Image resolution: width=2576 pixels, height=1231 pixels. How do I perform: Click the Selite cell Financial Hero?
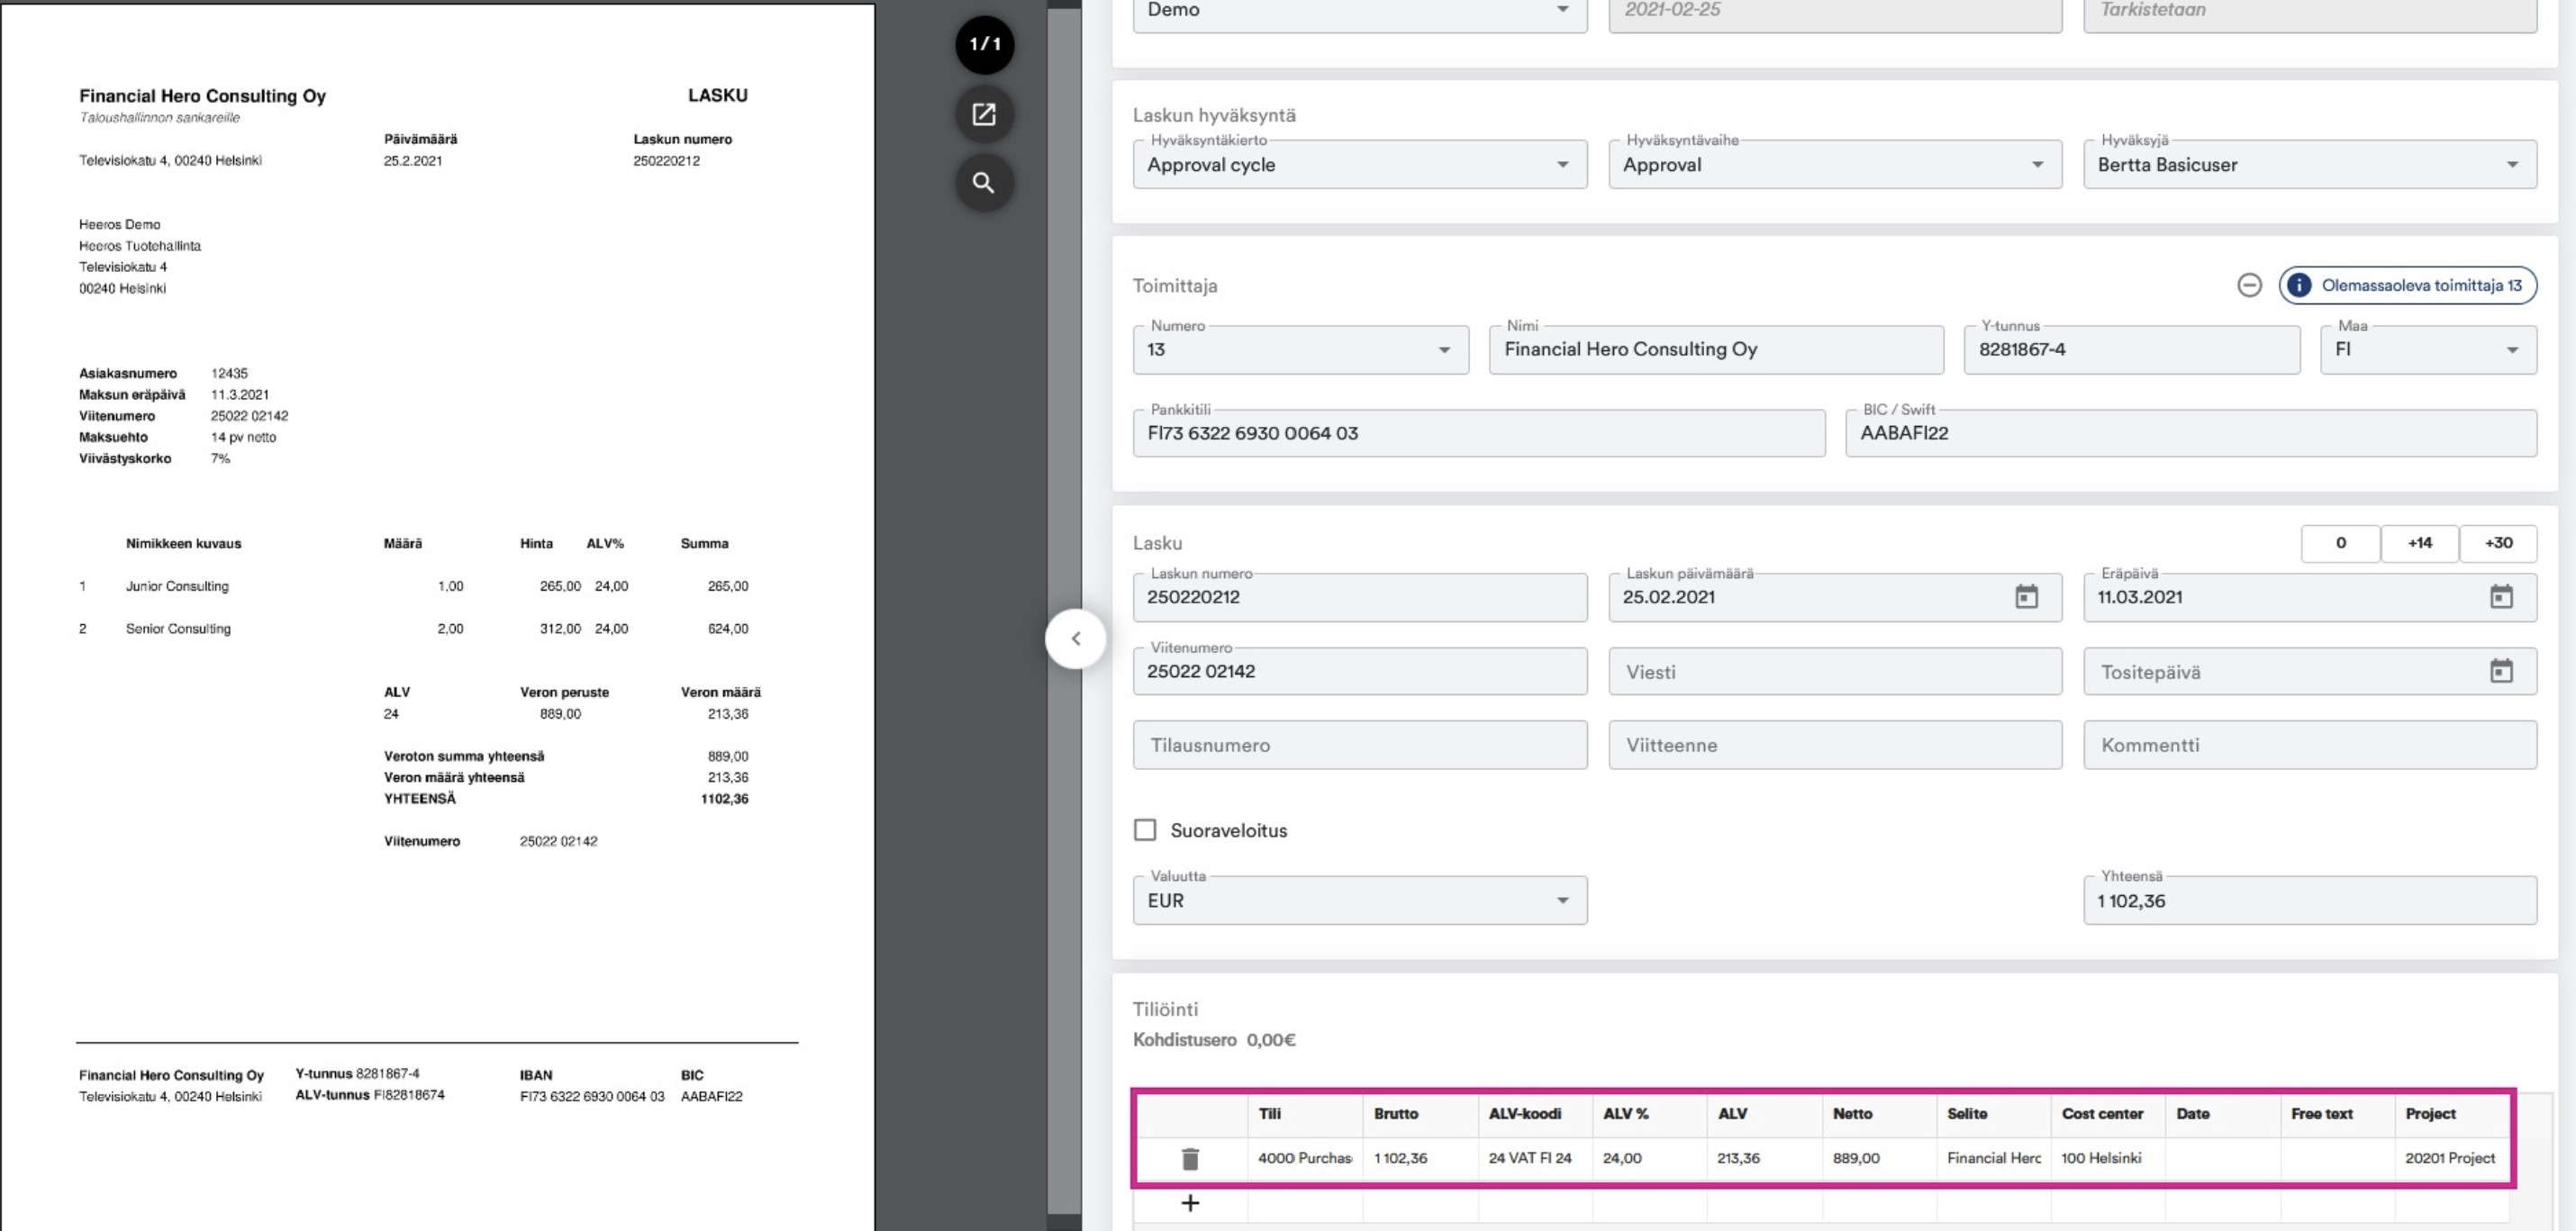pyautogui.click(x=1993, y=1158)
